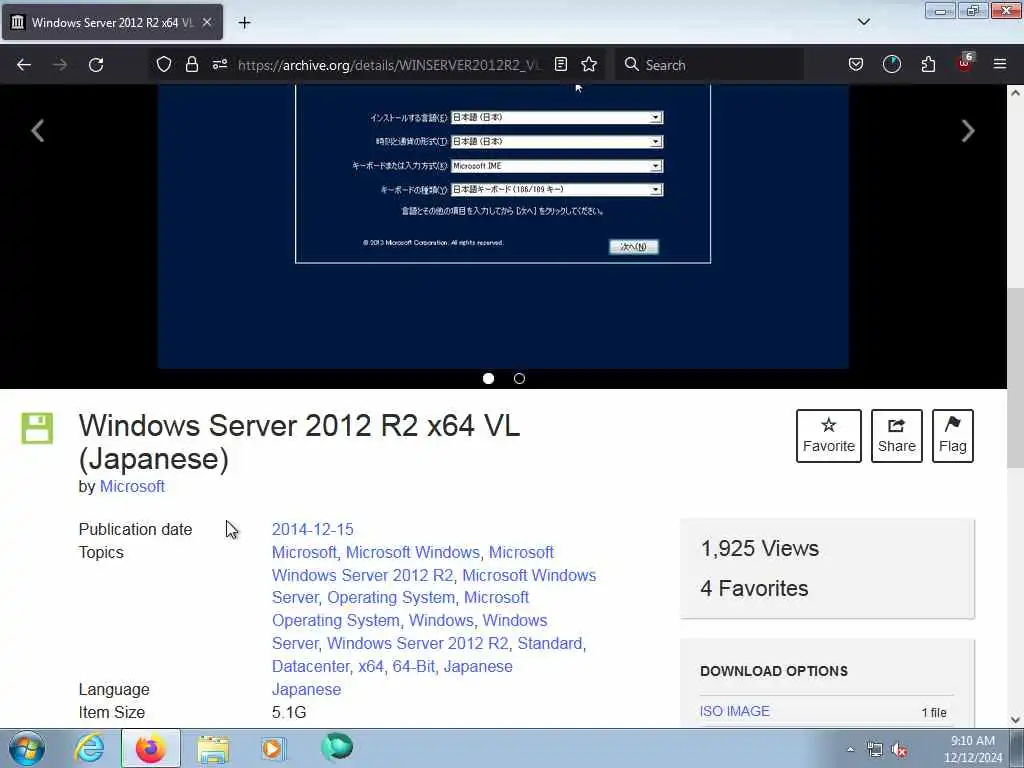Open a new browser tab

244,23
